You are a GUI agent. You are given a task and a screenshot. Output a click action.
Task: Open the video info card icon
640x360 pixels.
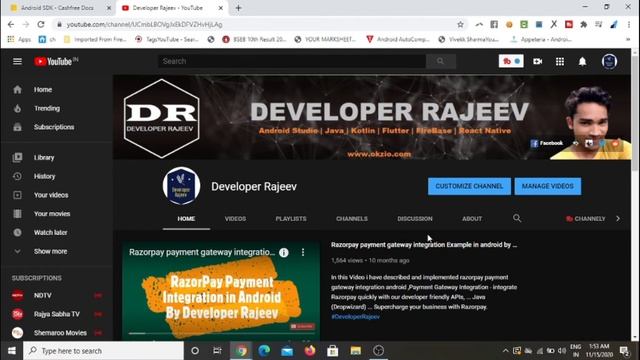pyautogui.click(x=284, y=253)
